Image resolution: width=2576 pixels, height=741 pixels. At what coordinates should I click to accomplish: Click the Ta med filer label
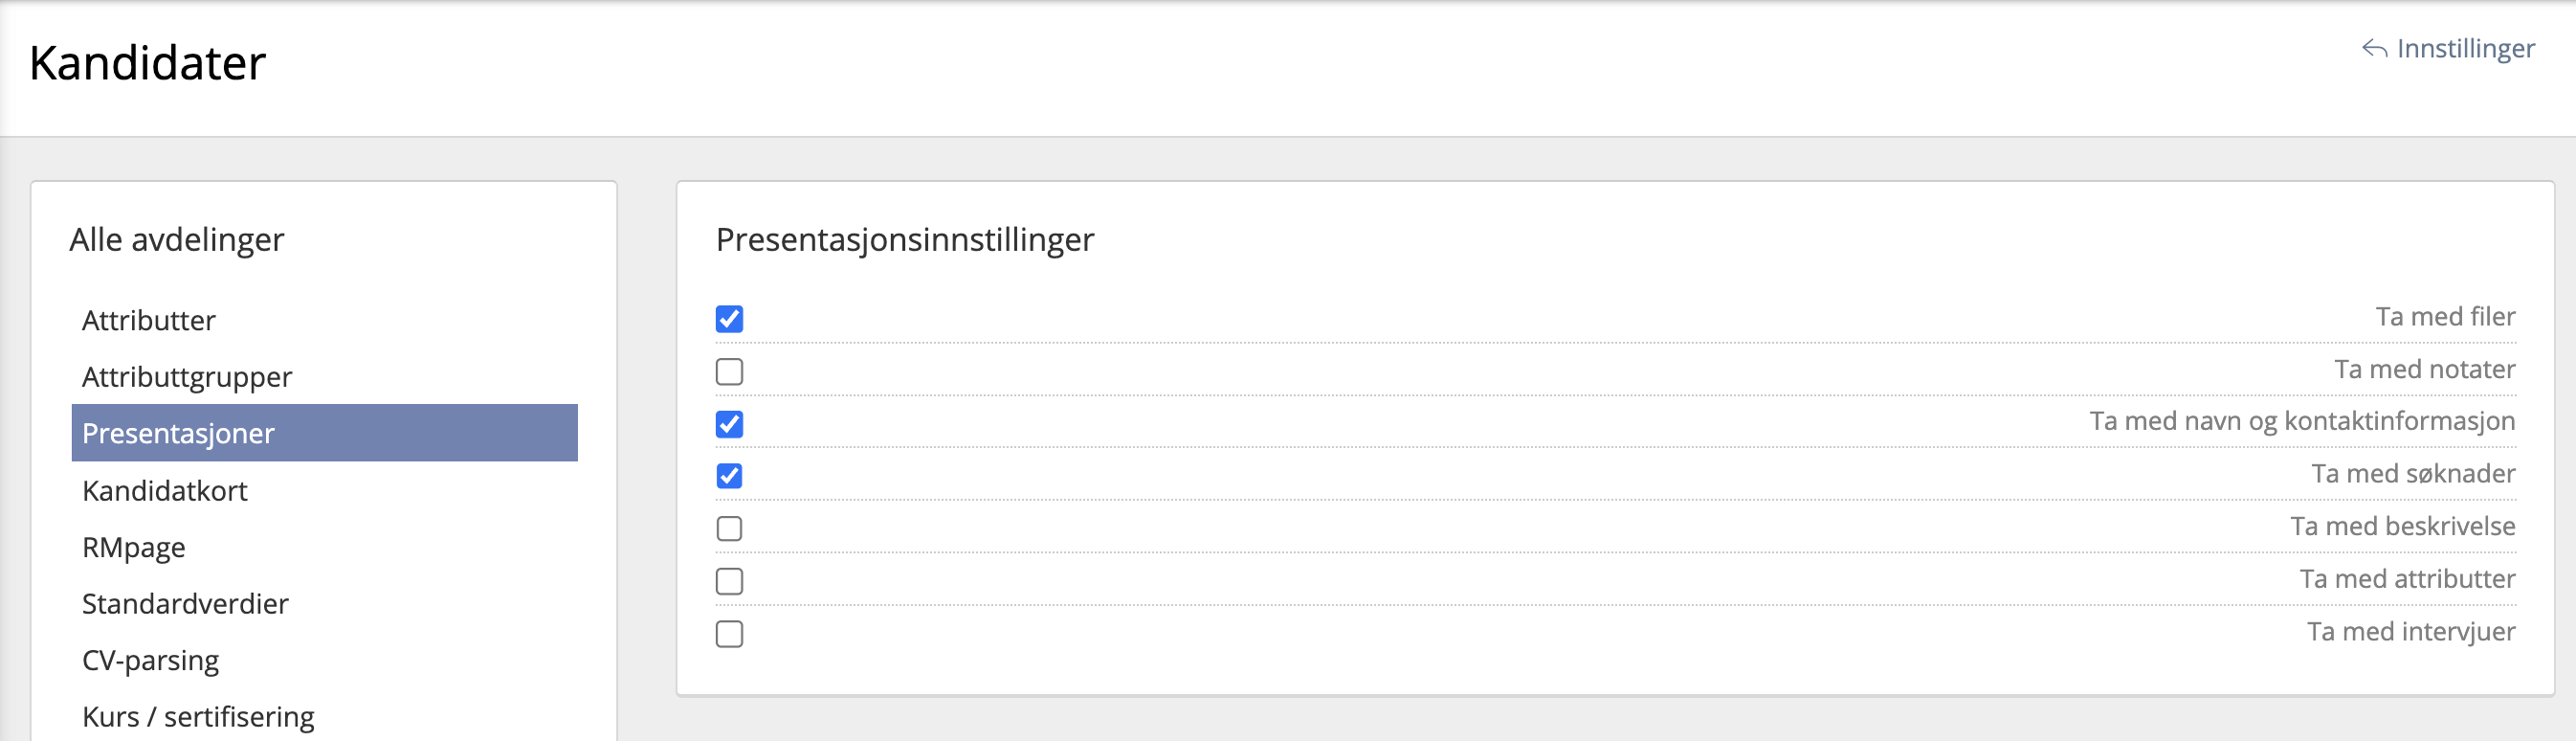point(2444,317)
